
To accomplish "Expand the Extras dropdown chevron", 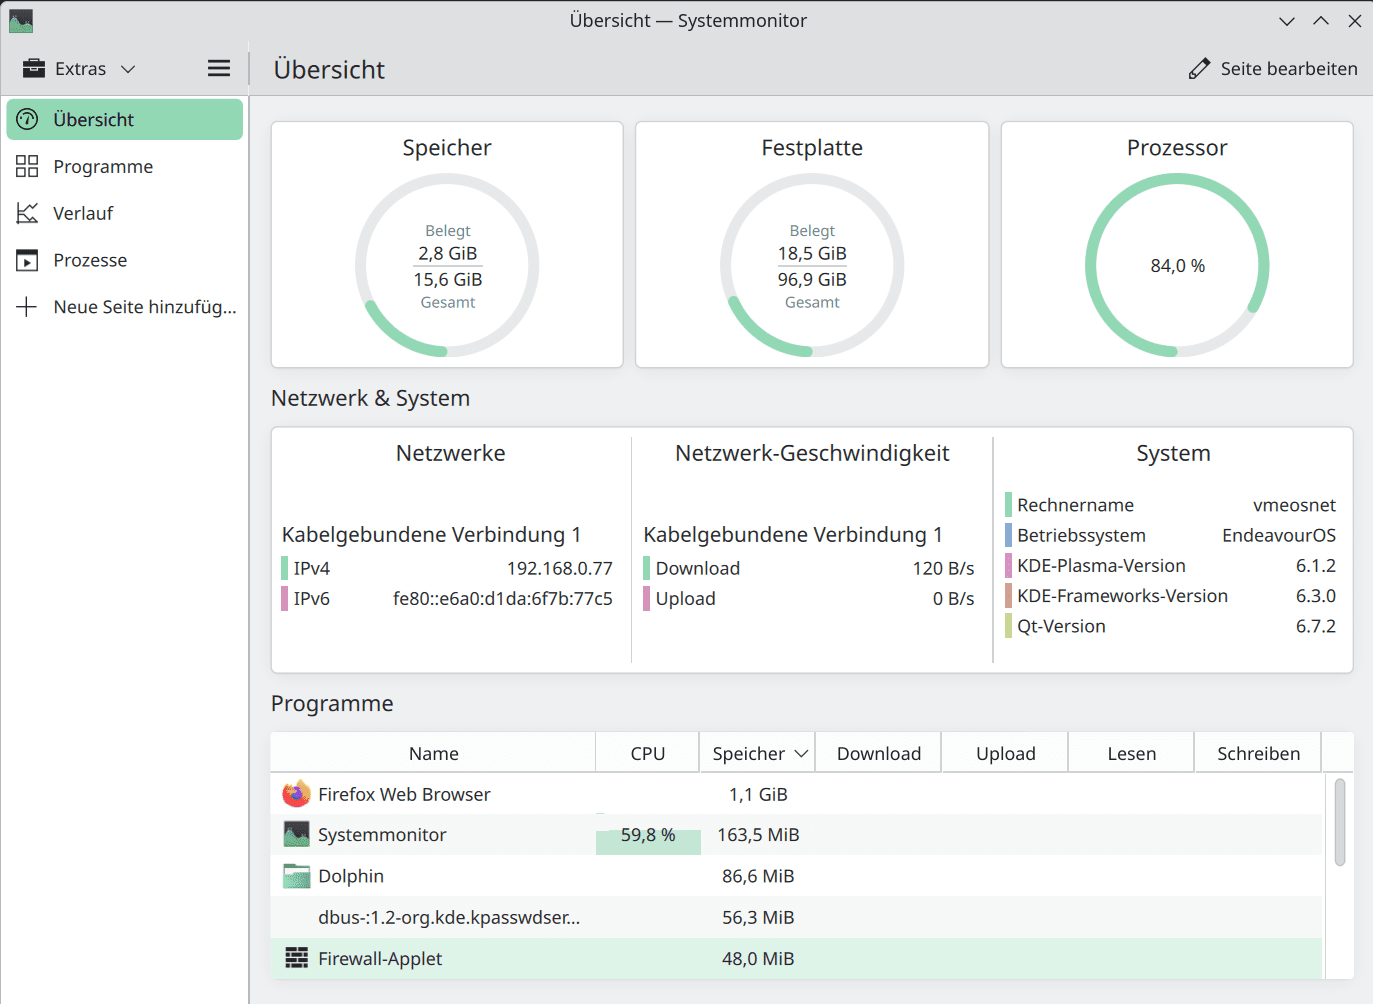I will click(128, 69).
